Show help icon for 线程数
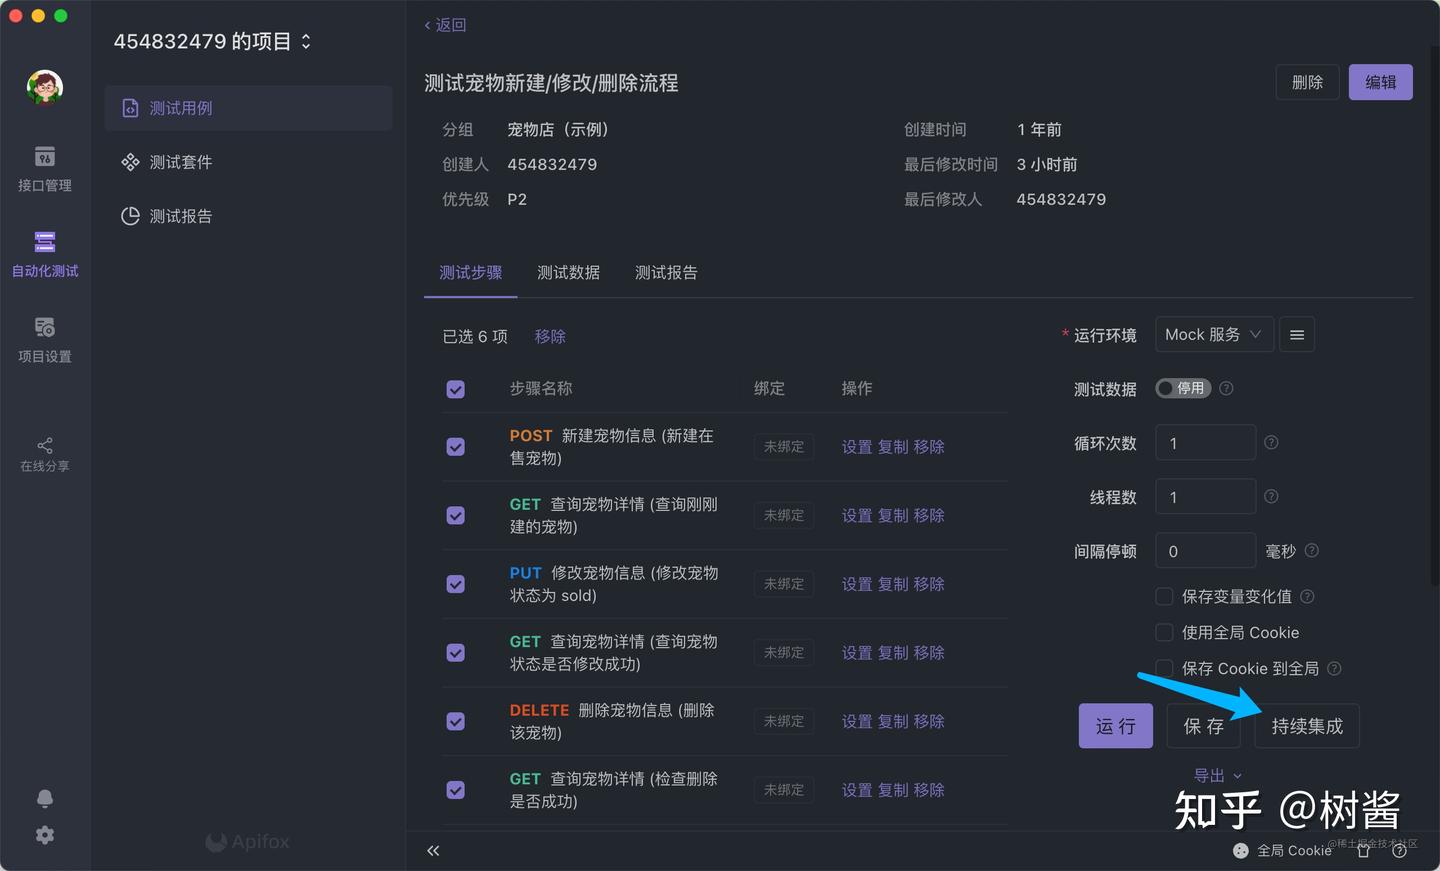The width and height of the screenshot is (1440, 871). [x=1271, y=496]
